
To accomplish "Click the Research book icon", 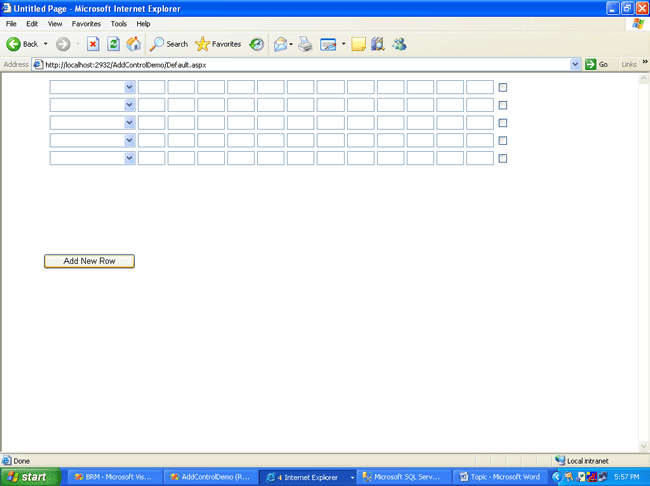I will [378, 44].
